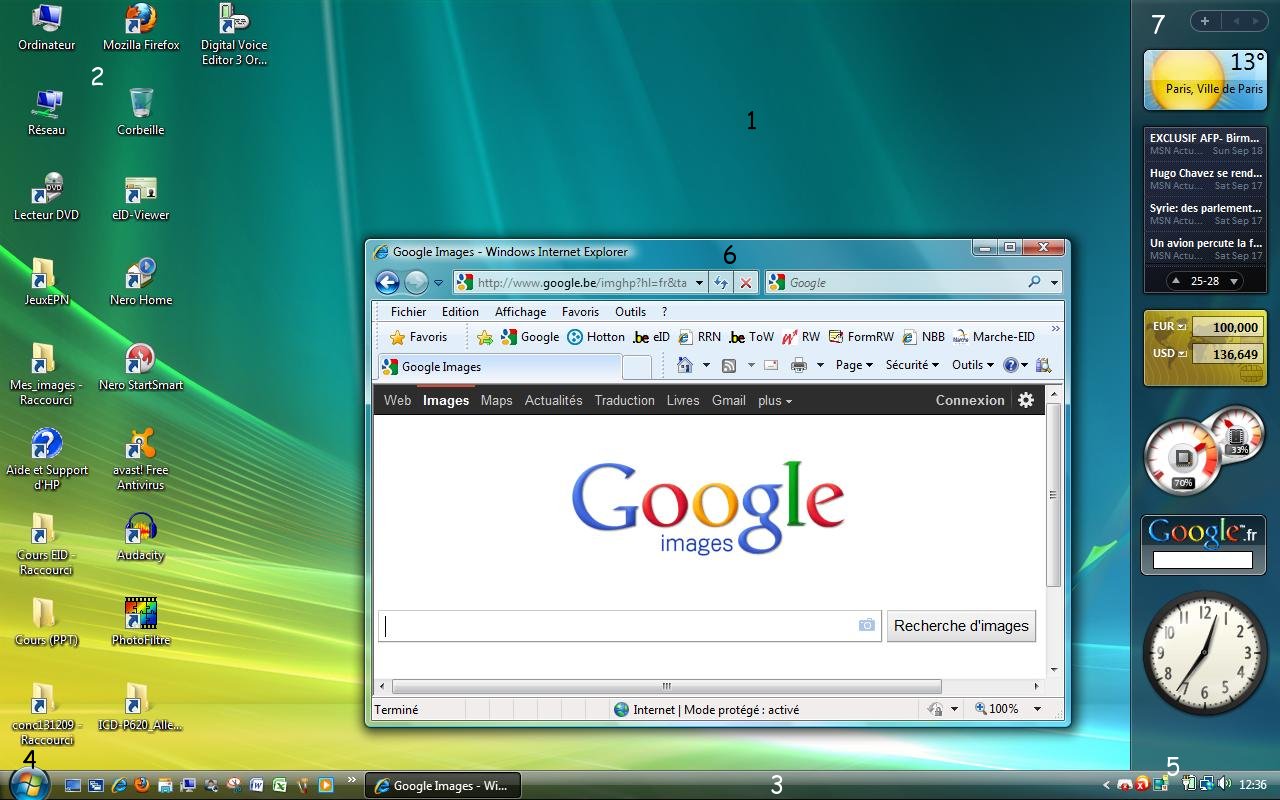Refresh the page in Internet Explorer
The height and width of the screenshot is (800, 1280).
tap(720, 283)
